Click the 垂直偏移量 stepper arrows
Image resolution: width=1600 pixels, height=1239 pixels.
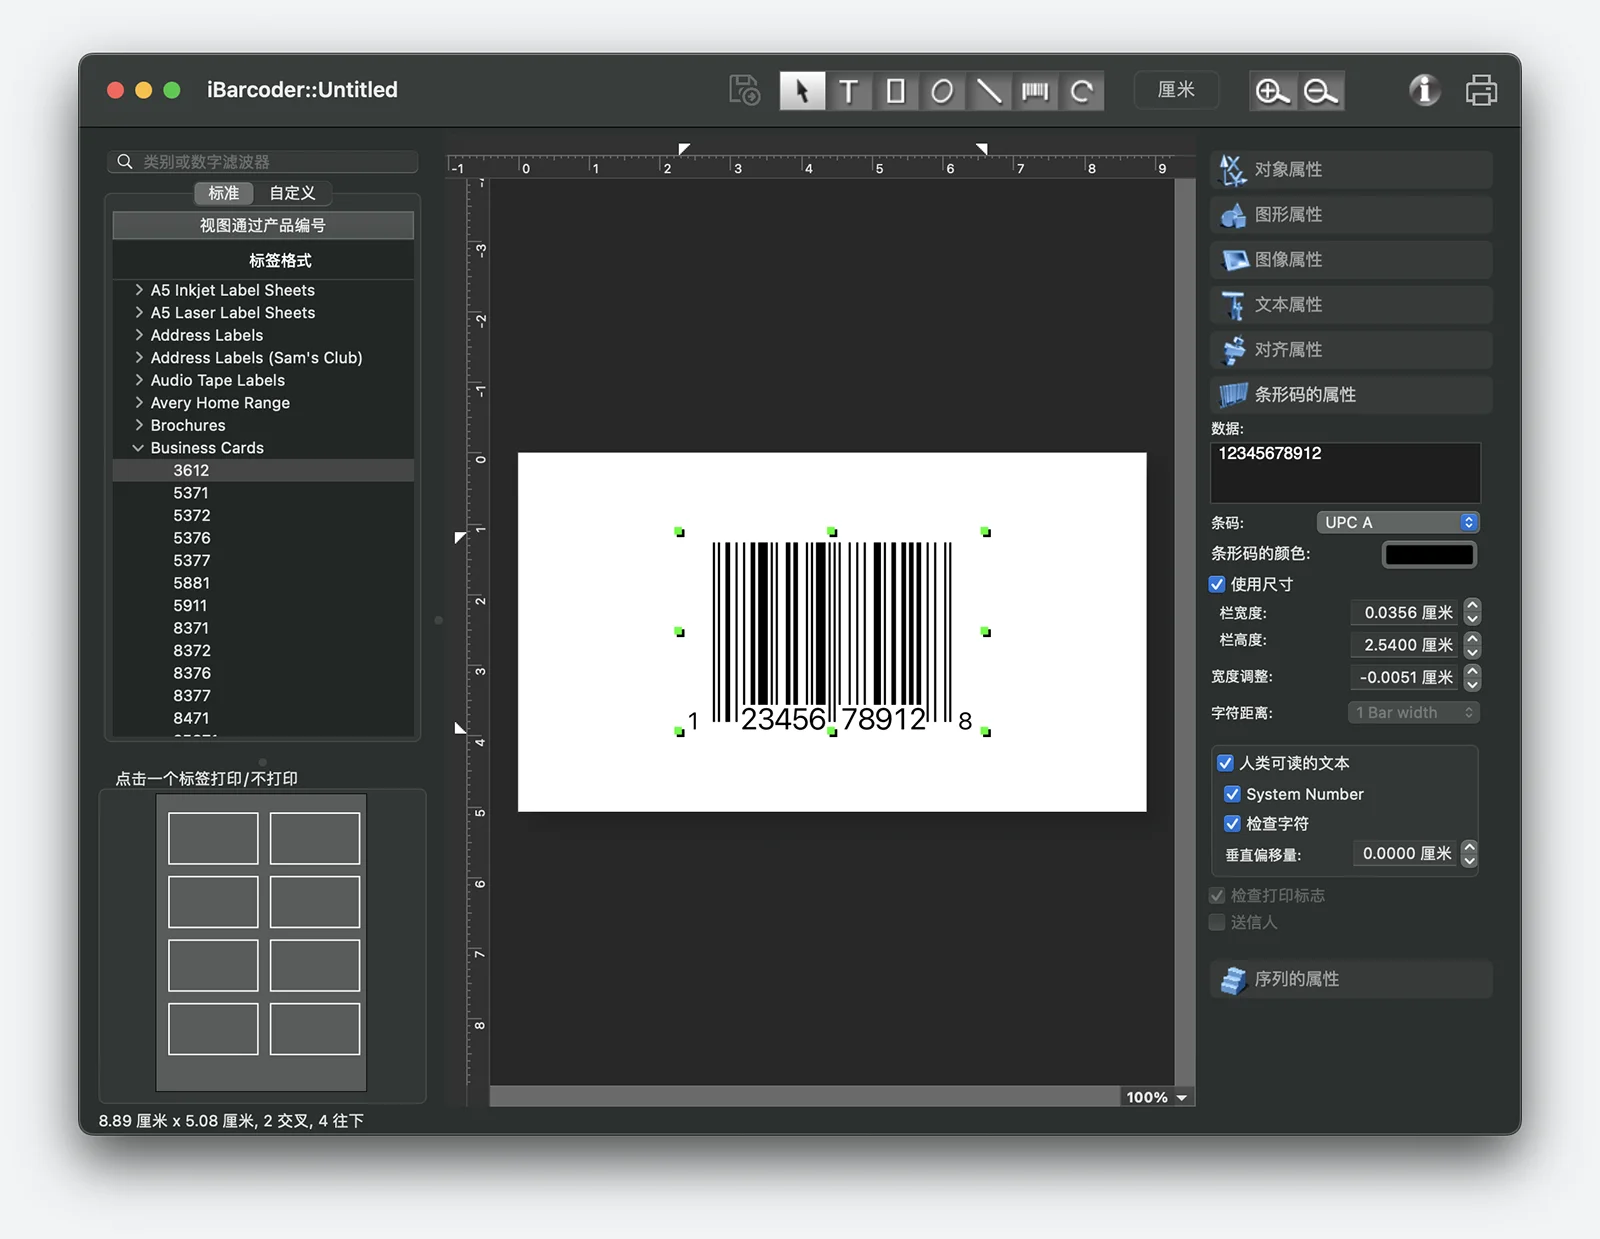(x=1469, y=853)
